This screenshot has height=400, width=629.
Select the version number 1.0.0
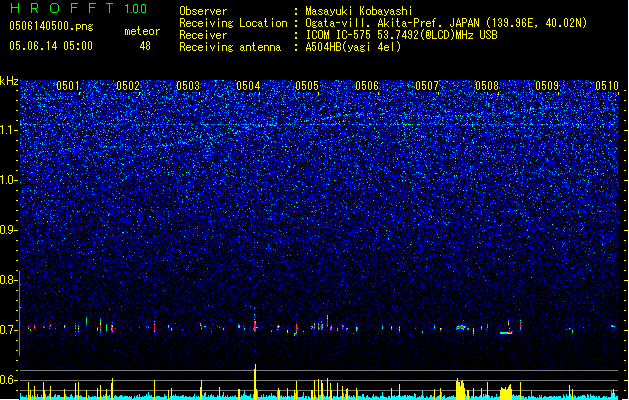coord(136,8)
